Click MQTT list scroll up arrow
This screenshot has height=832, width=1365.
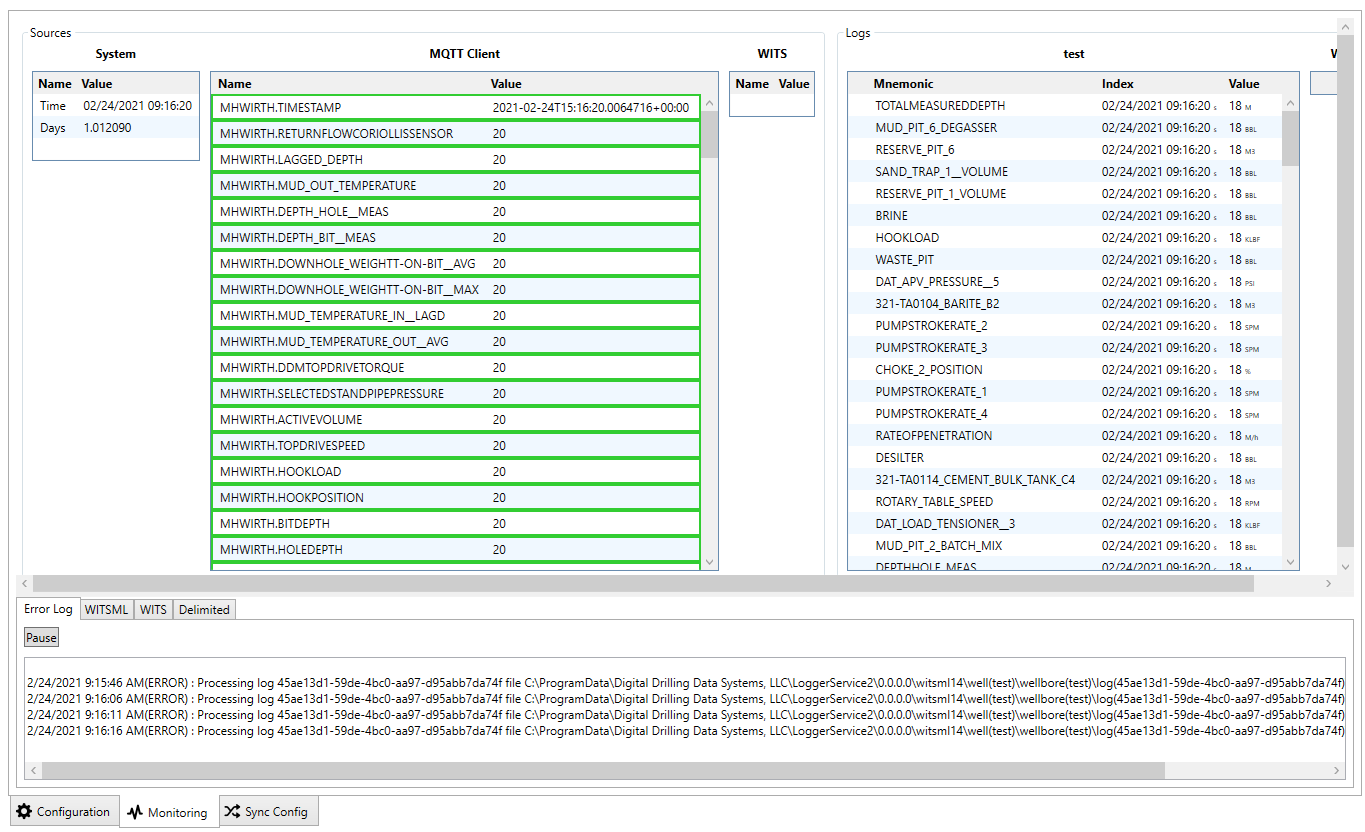click(710, 103)
